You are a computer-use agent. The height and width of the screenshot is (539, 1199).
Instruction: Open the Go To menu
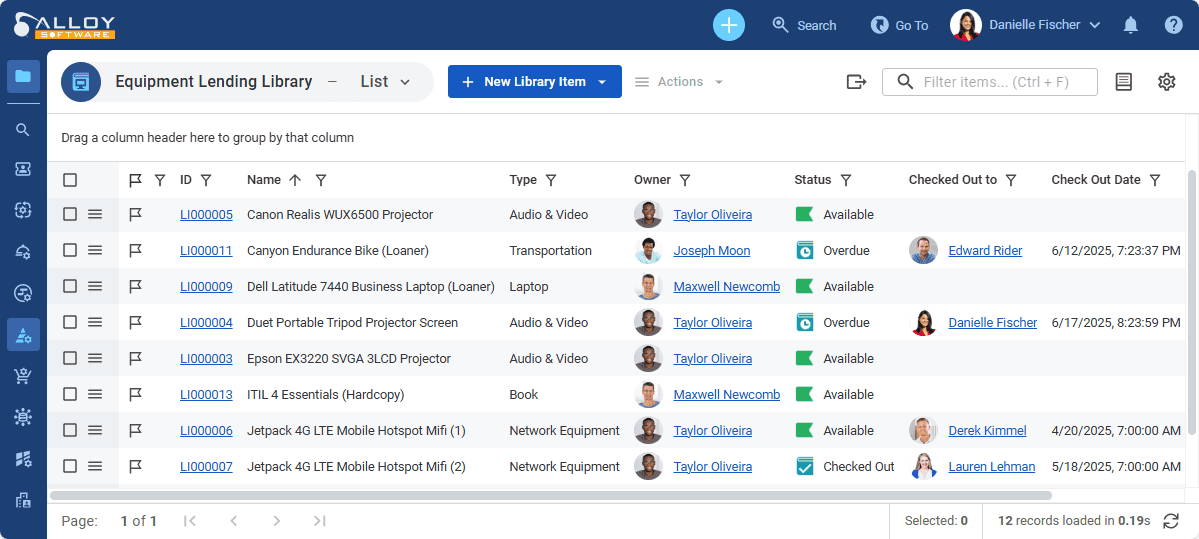coord(899,25)
